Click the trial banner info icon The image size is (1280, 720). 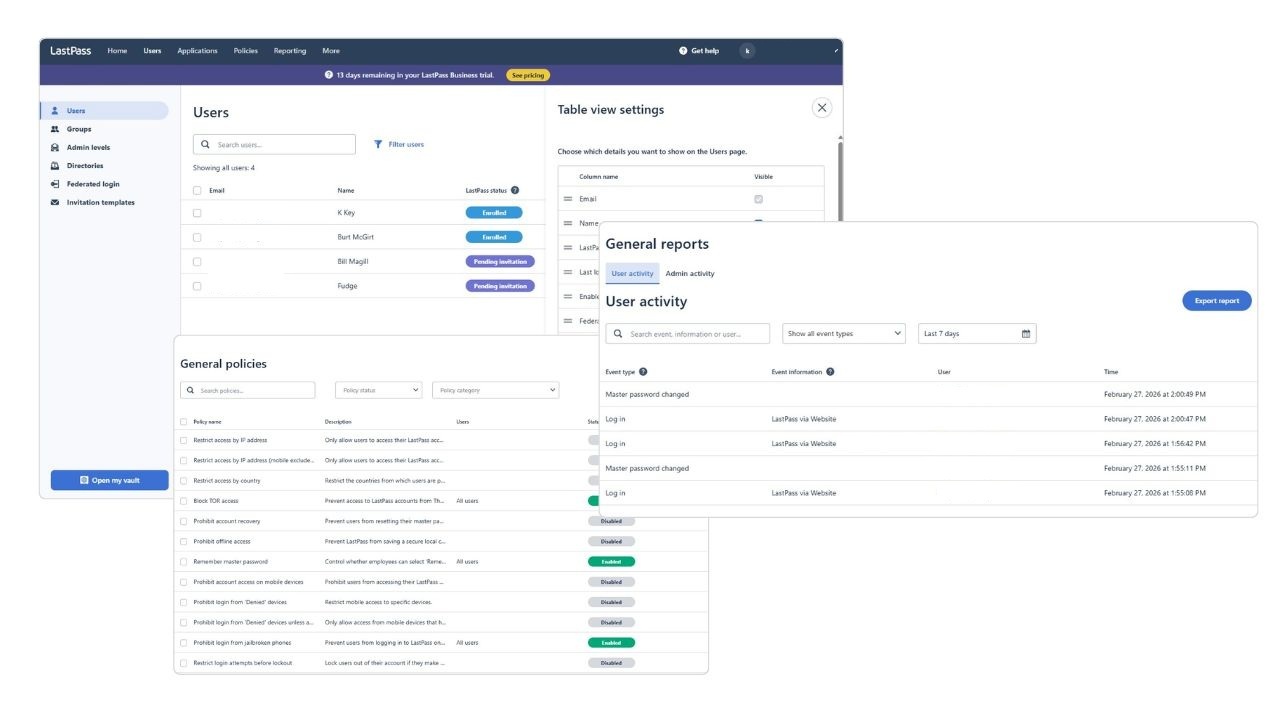(x=329, y=75)
